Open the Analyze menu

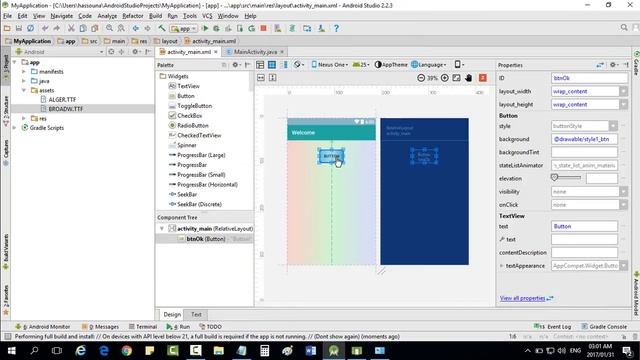tap(107, 16)
